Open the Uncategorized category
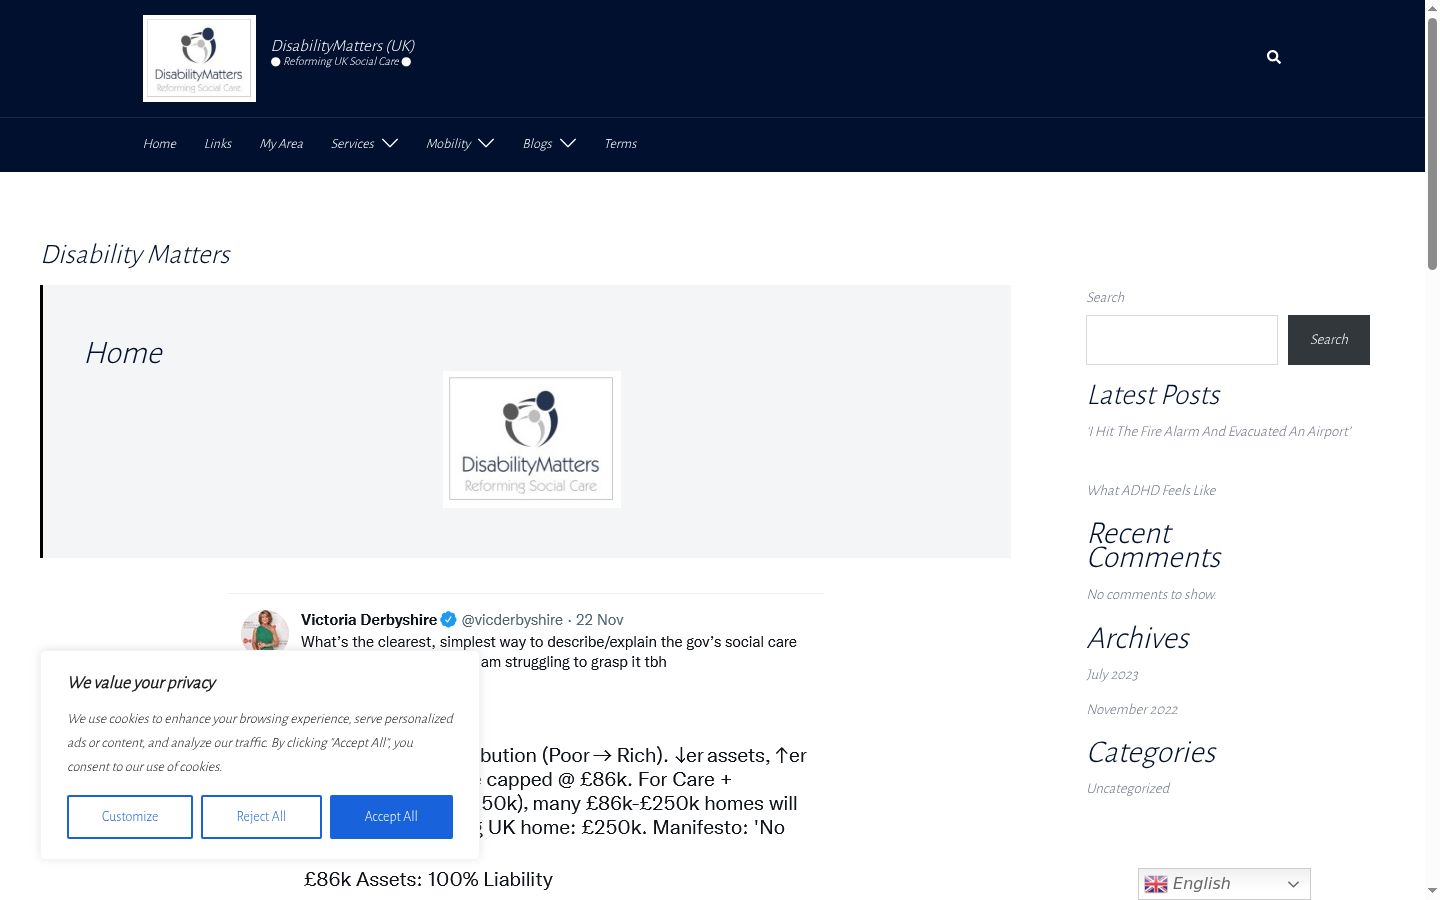Screen dimensions: 1440x900 click(1128, 789)
